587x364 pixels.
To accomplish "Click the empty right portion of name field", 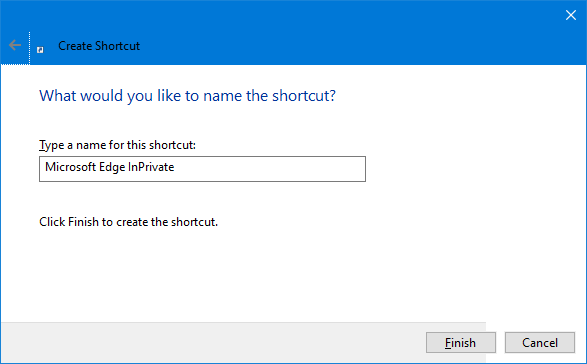I will [270, 169].
